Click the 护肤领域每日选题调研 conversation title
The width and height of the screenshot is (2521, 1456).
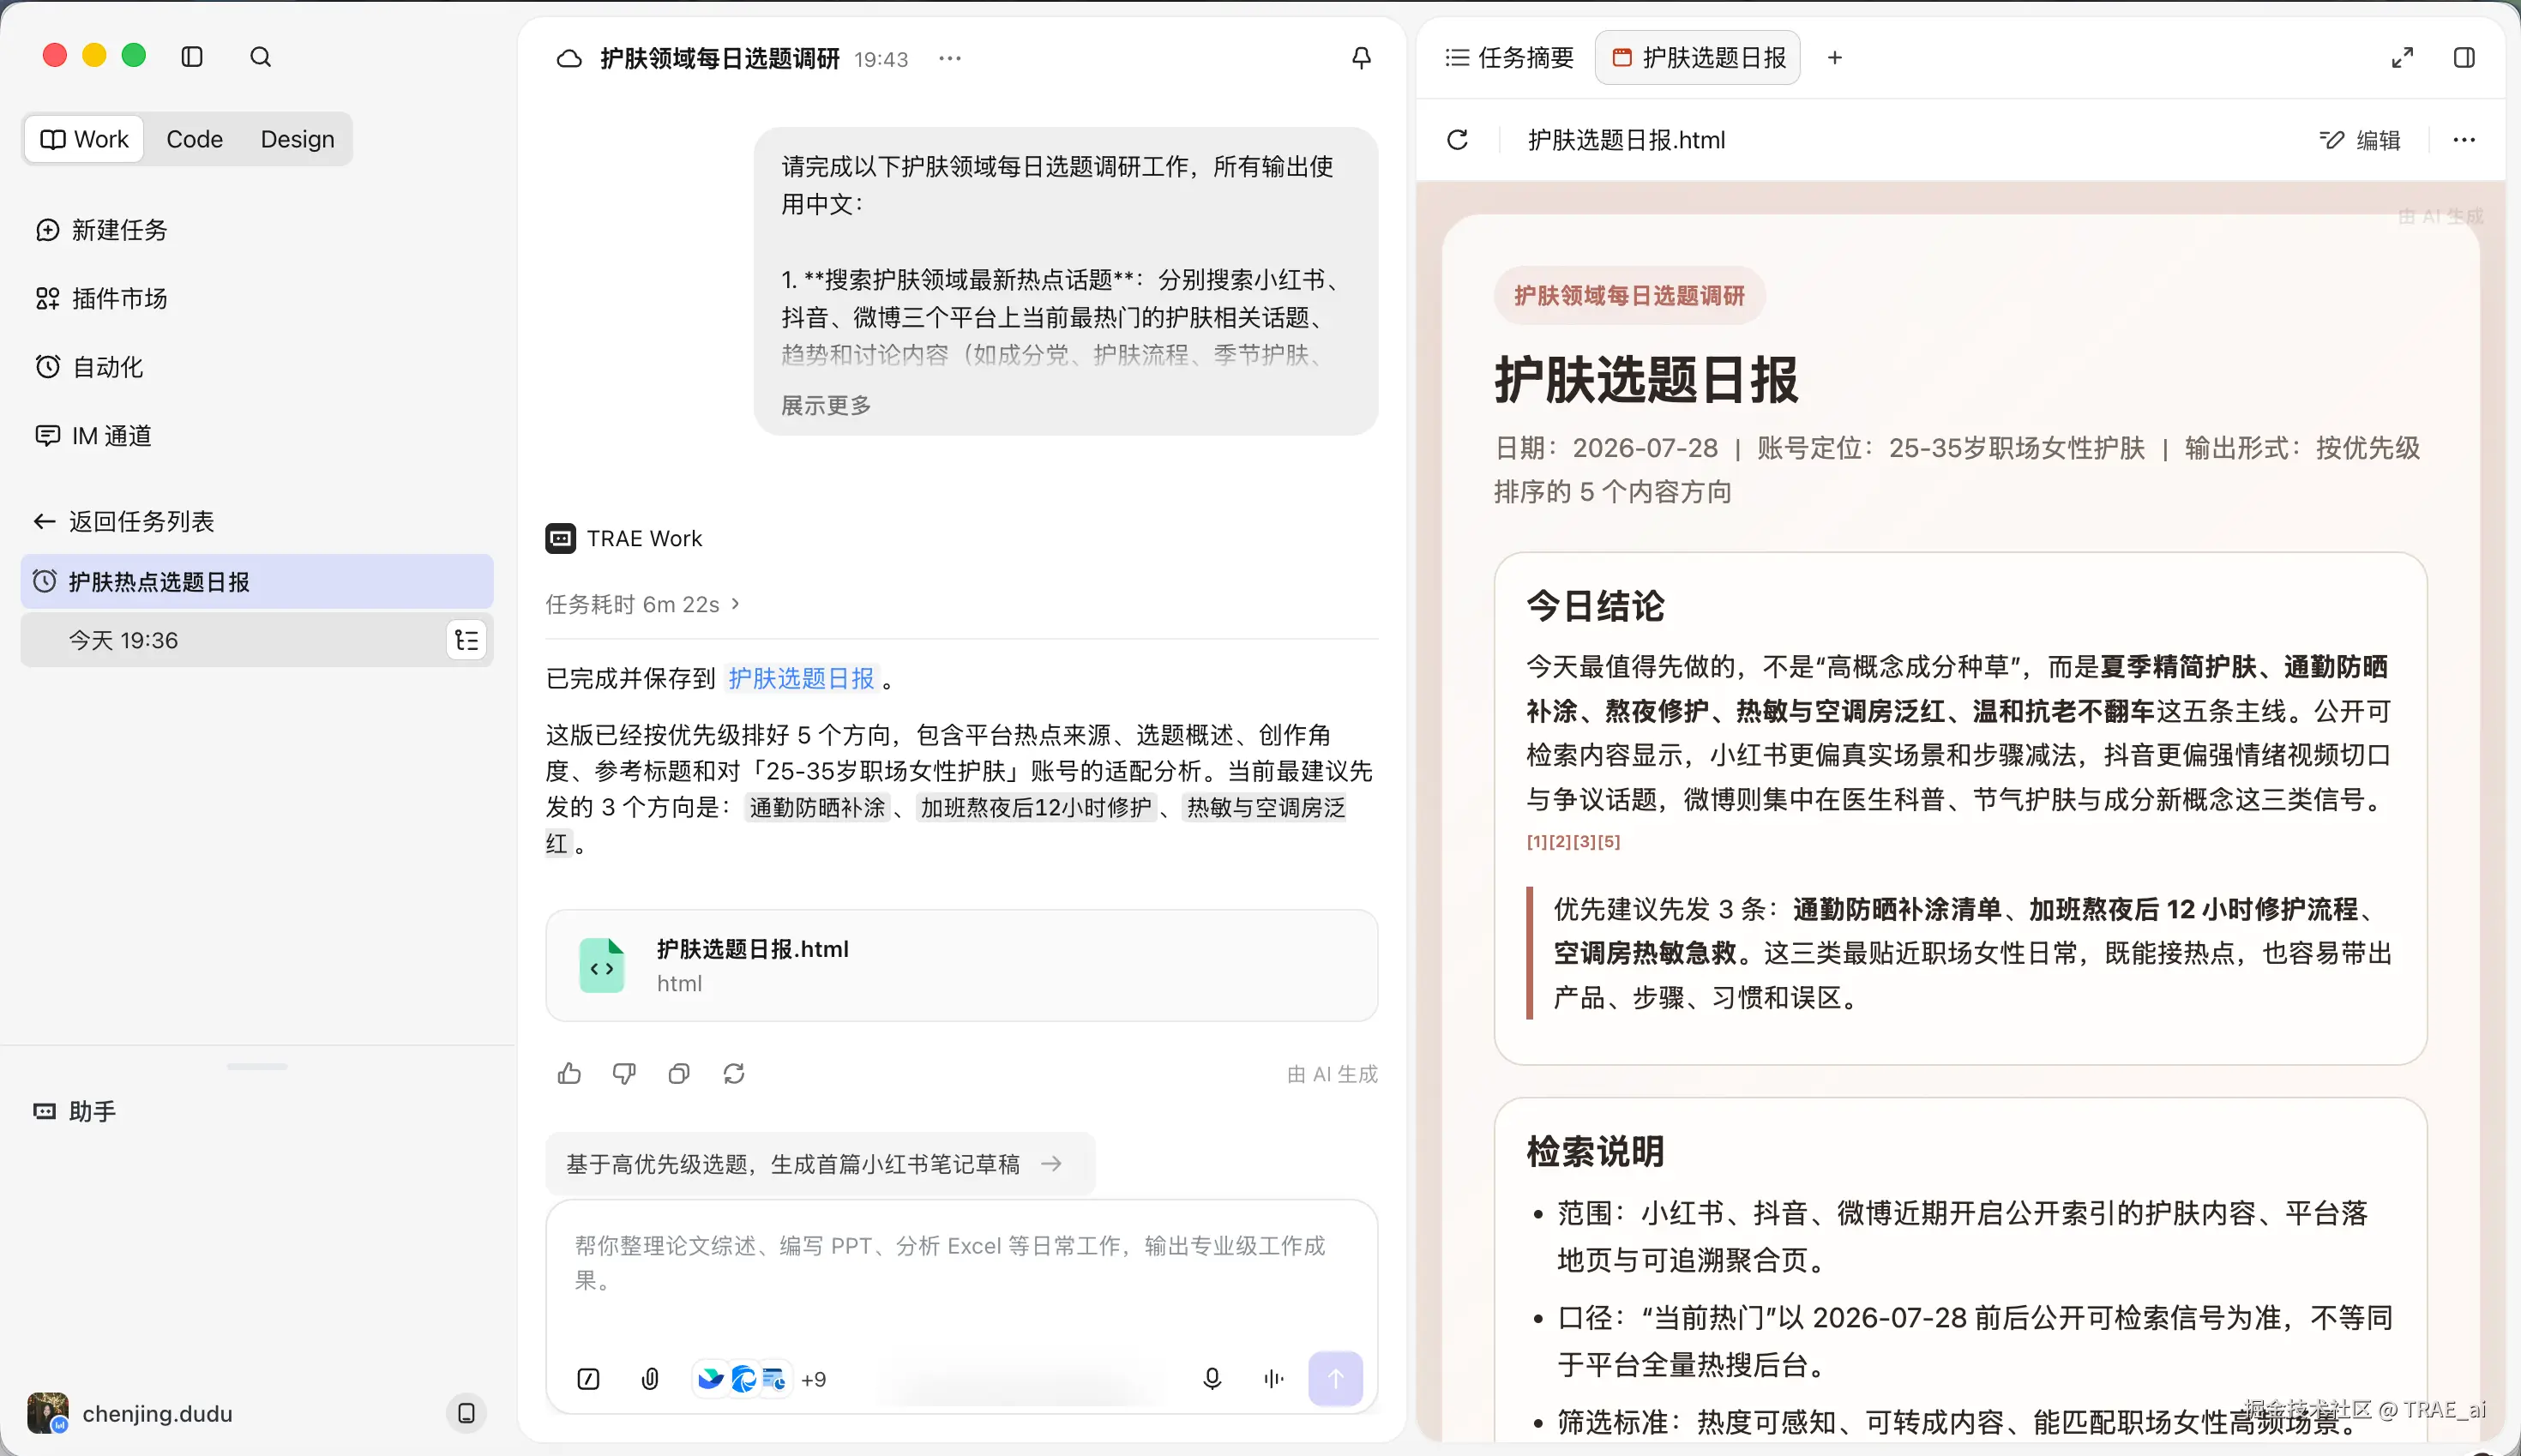click(720, 59)
